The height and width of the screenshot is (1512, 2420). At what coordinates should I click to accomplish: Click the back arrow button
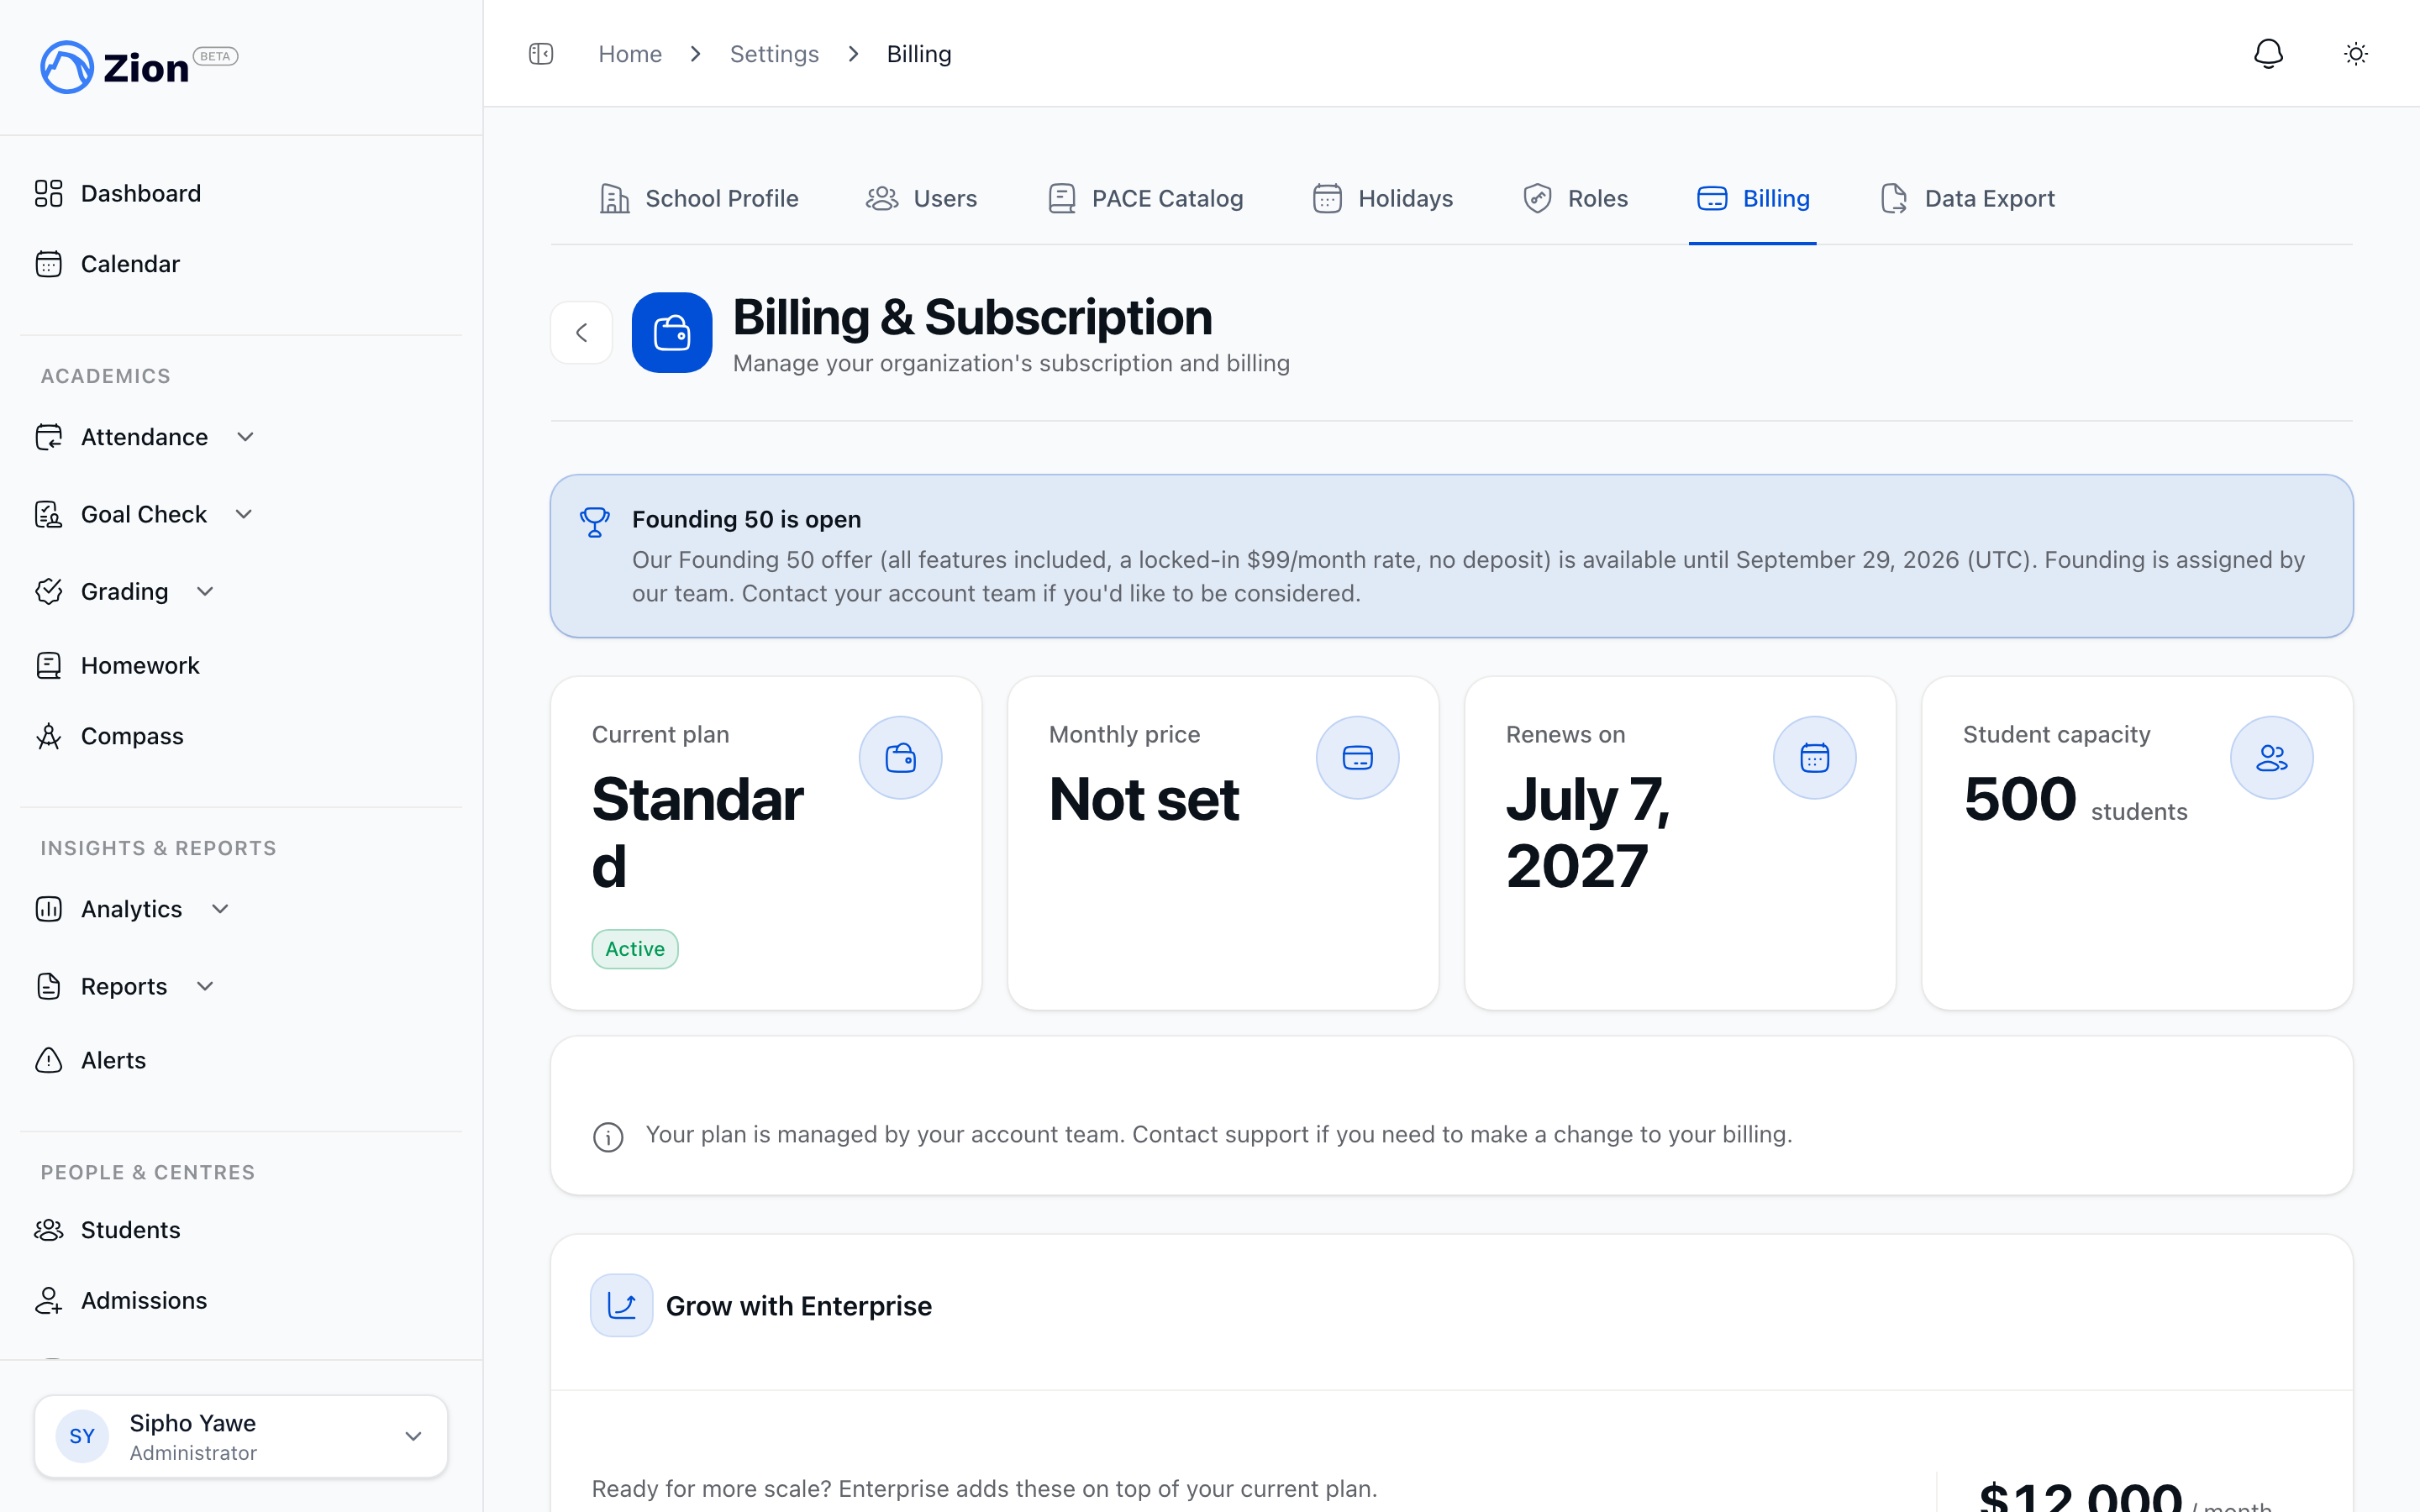tap(581, 333)
